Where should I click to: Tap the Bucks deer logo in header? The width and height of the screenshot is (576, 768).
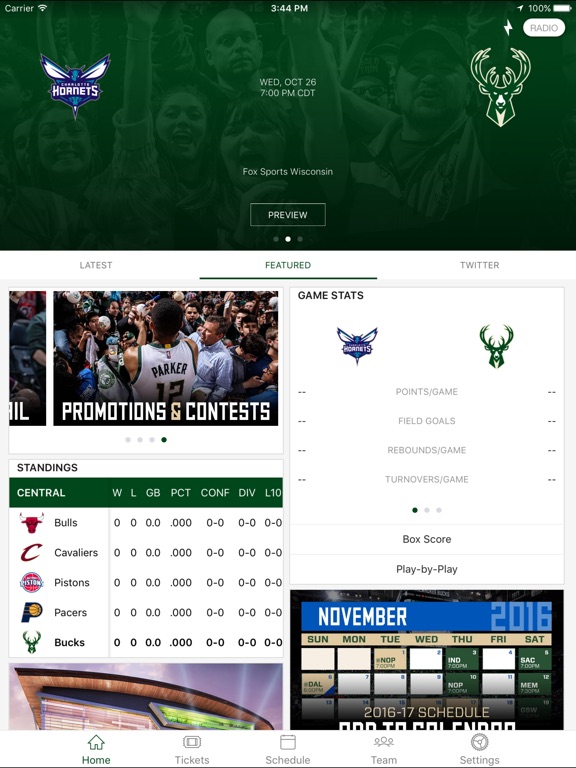pos(500,87)
